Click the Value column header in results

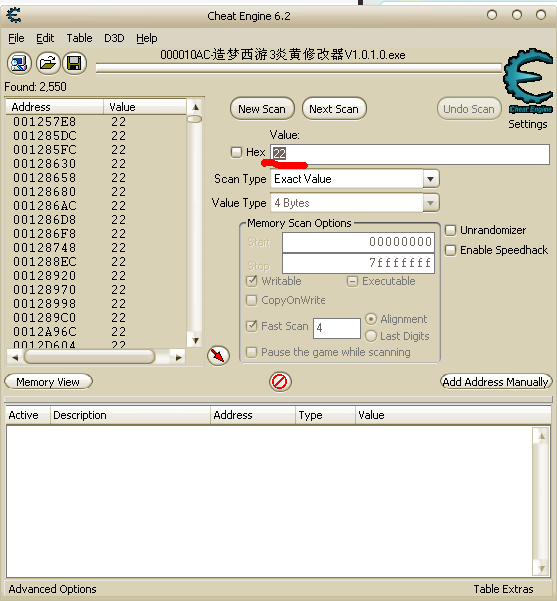145,107
